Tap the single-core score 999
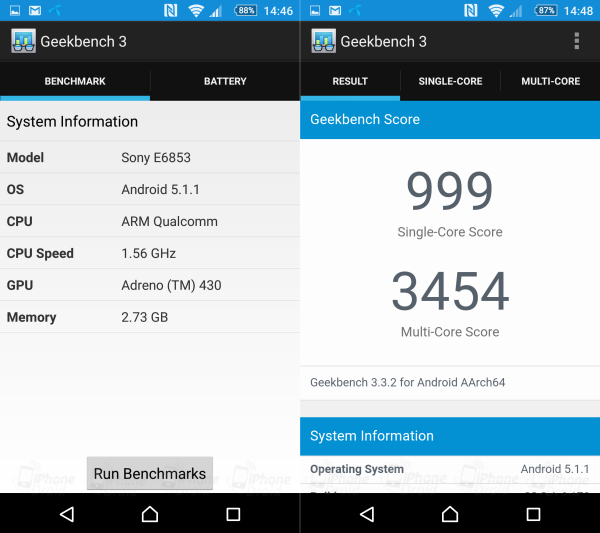Screen dimensions: 600x533 [x=450, y=190]
